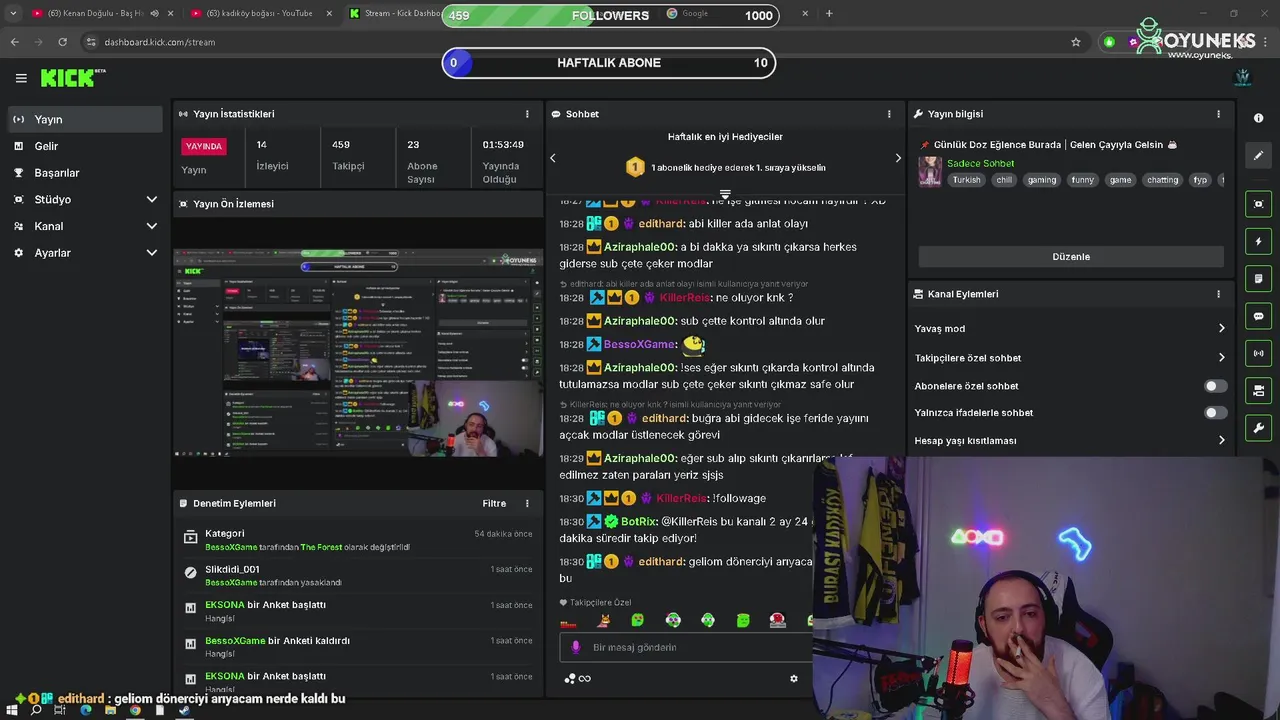Screen dimensions: 1280x720
Task: Click the Bir mesaj gönderin chat input
Action: [x=688, y=647]
